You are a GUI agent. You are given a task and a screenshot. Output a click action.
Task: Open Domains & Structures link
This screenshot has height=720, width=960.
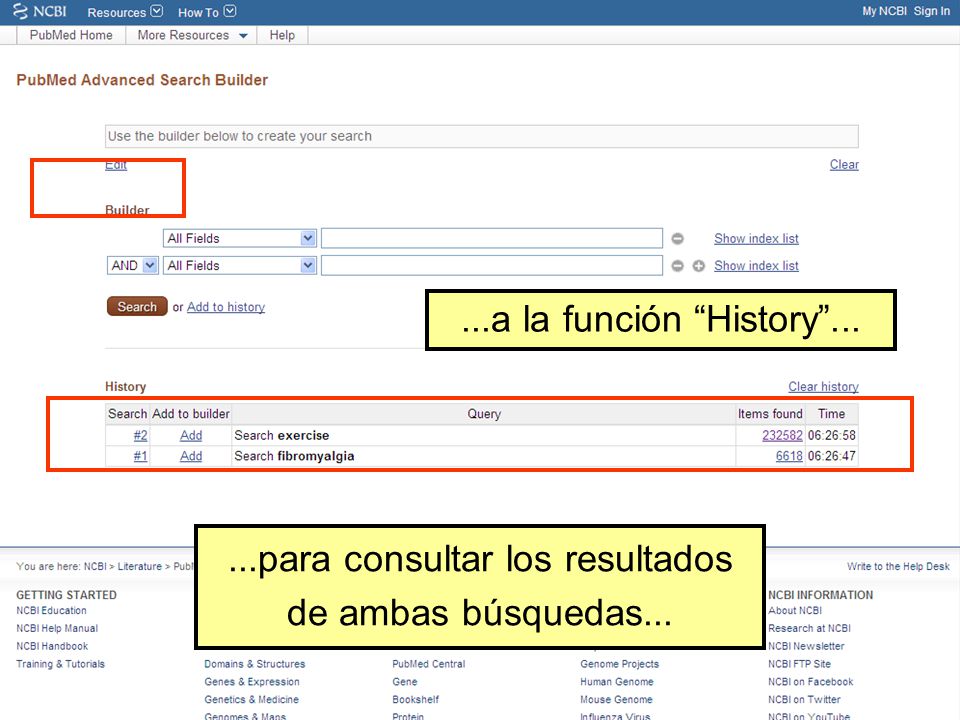tap(255, 664)
